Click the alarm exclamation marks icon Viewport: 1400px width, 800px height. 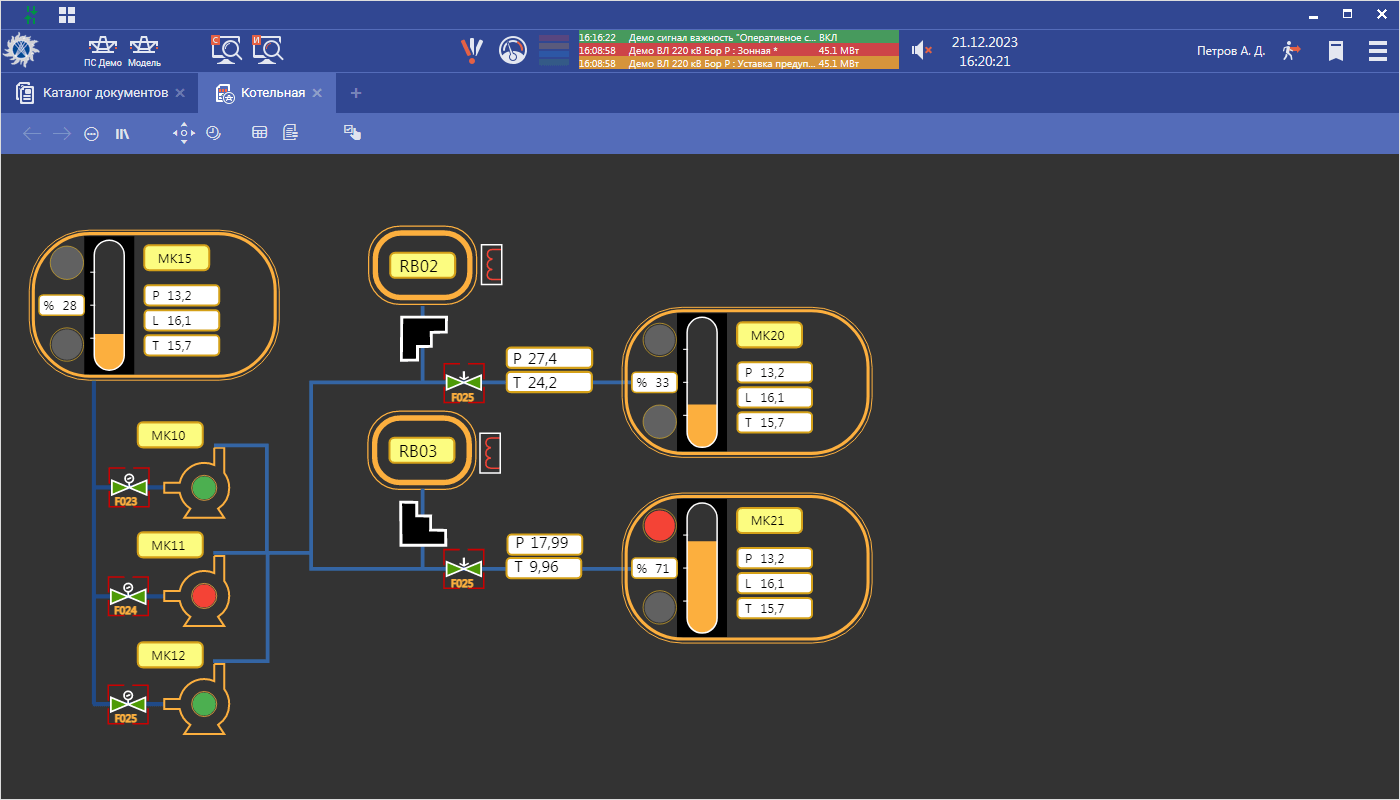coord(471,50)
